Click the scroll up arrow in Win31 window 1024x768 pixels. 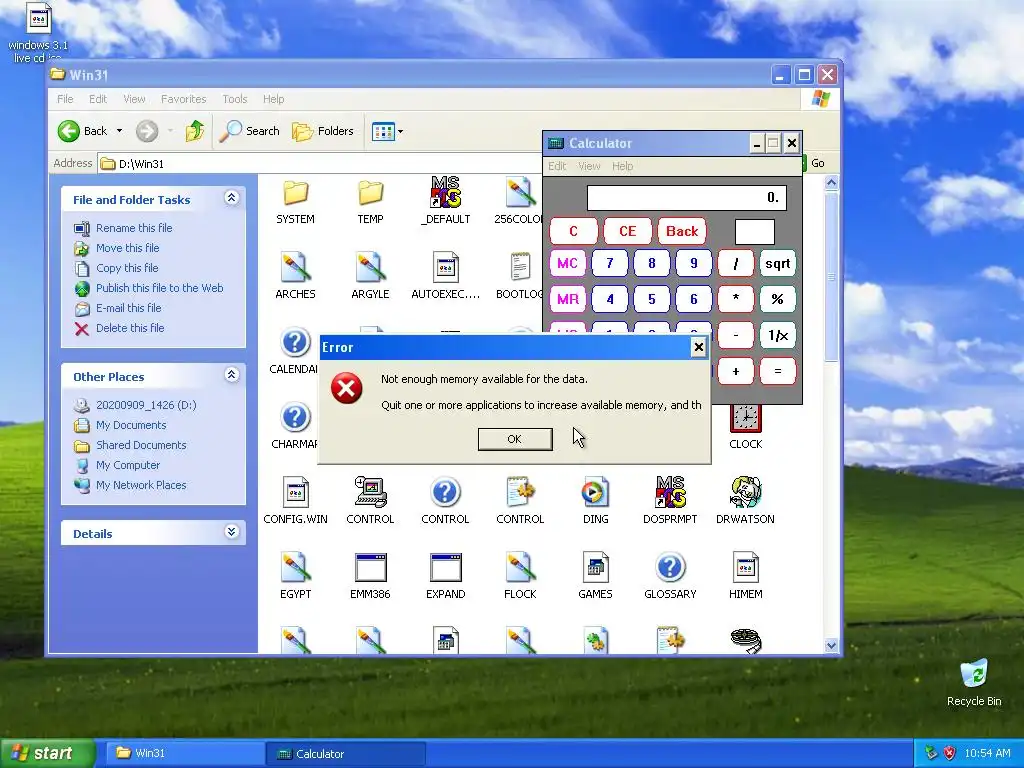[x=831, y=183]
